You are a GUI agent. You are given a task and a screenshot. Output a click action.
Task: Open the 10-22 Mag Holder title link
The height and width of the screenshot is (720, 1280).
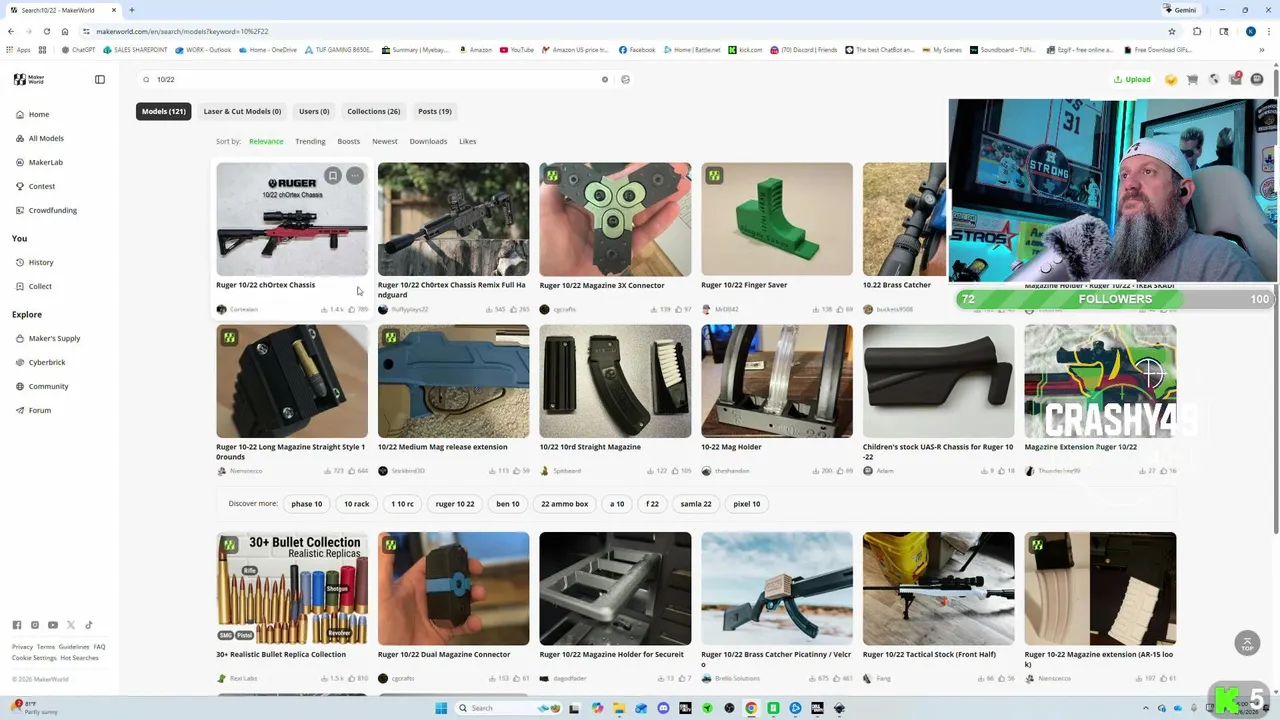tap(731, 447)
